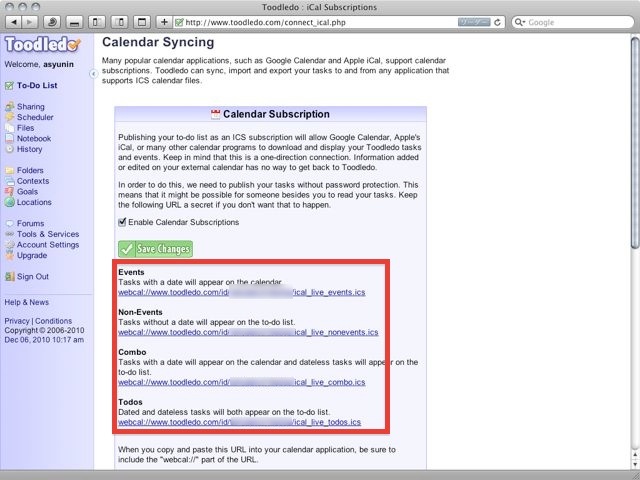Open the Files link
Screen dimensions: 640x480
(x=25, y=128)
